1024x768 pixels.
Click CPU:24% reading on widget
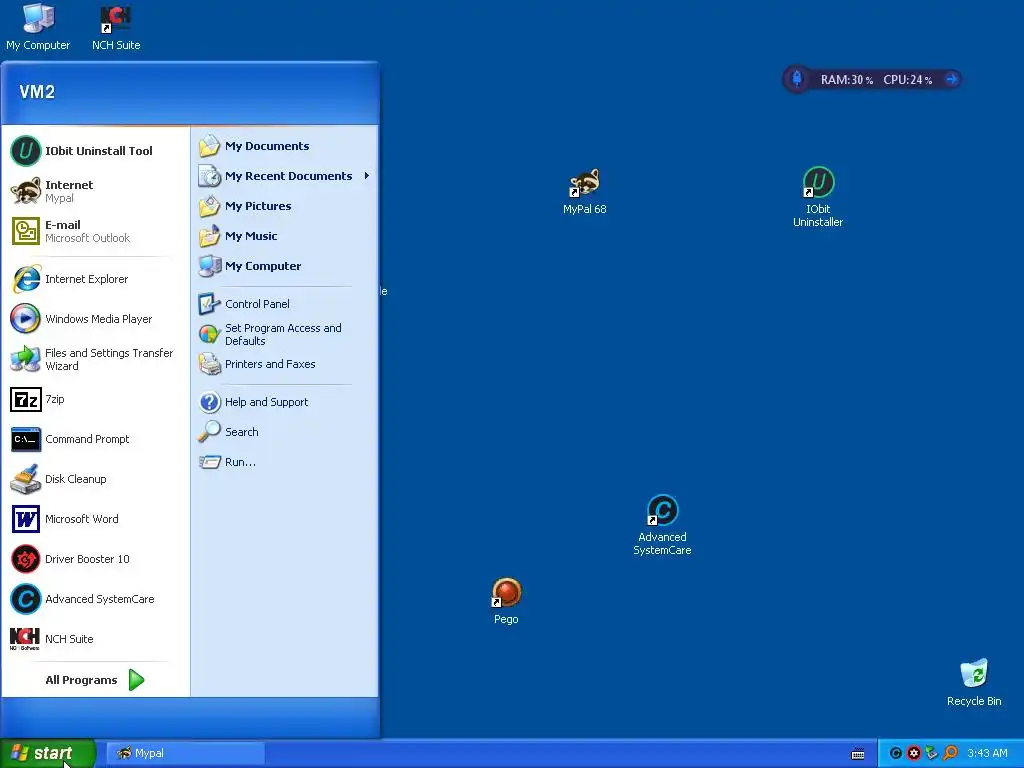pos(908,80)
